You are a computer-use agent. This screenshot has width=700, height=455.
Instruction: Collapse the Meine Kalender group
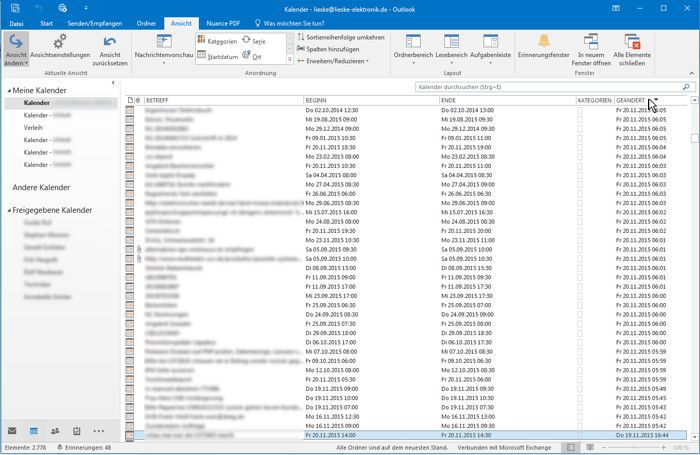6,91
